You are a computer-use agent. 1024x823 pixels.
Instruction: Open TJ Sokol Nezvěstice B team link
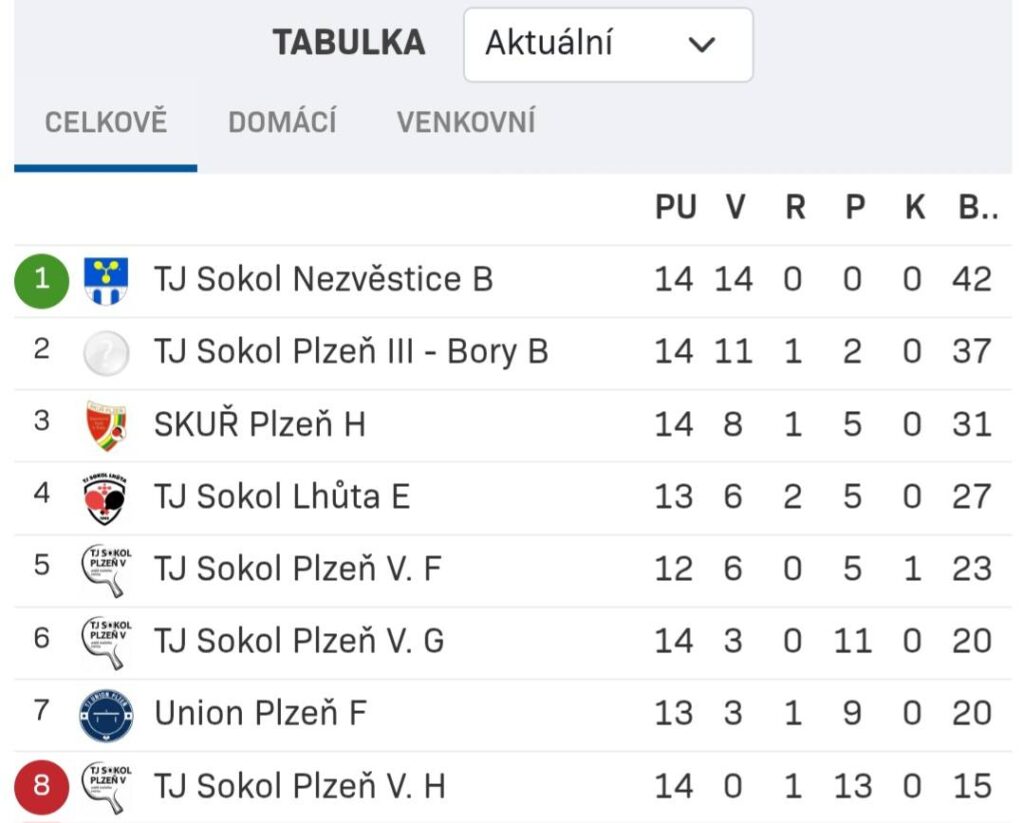(x=323, y=279)
